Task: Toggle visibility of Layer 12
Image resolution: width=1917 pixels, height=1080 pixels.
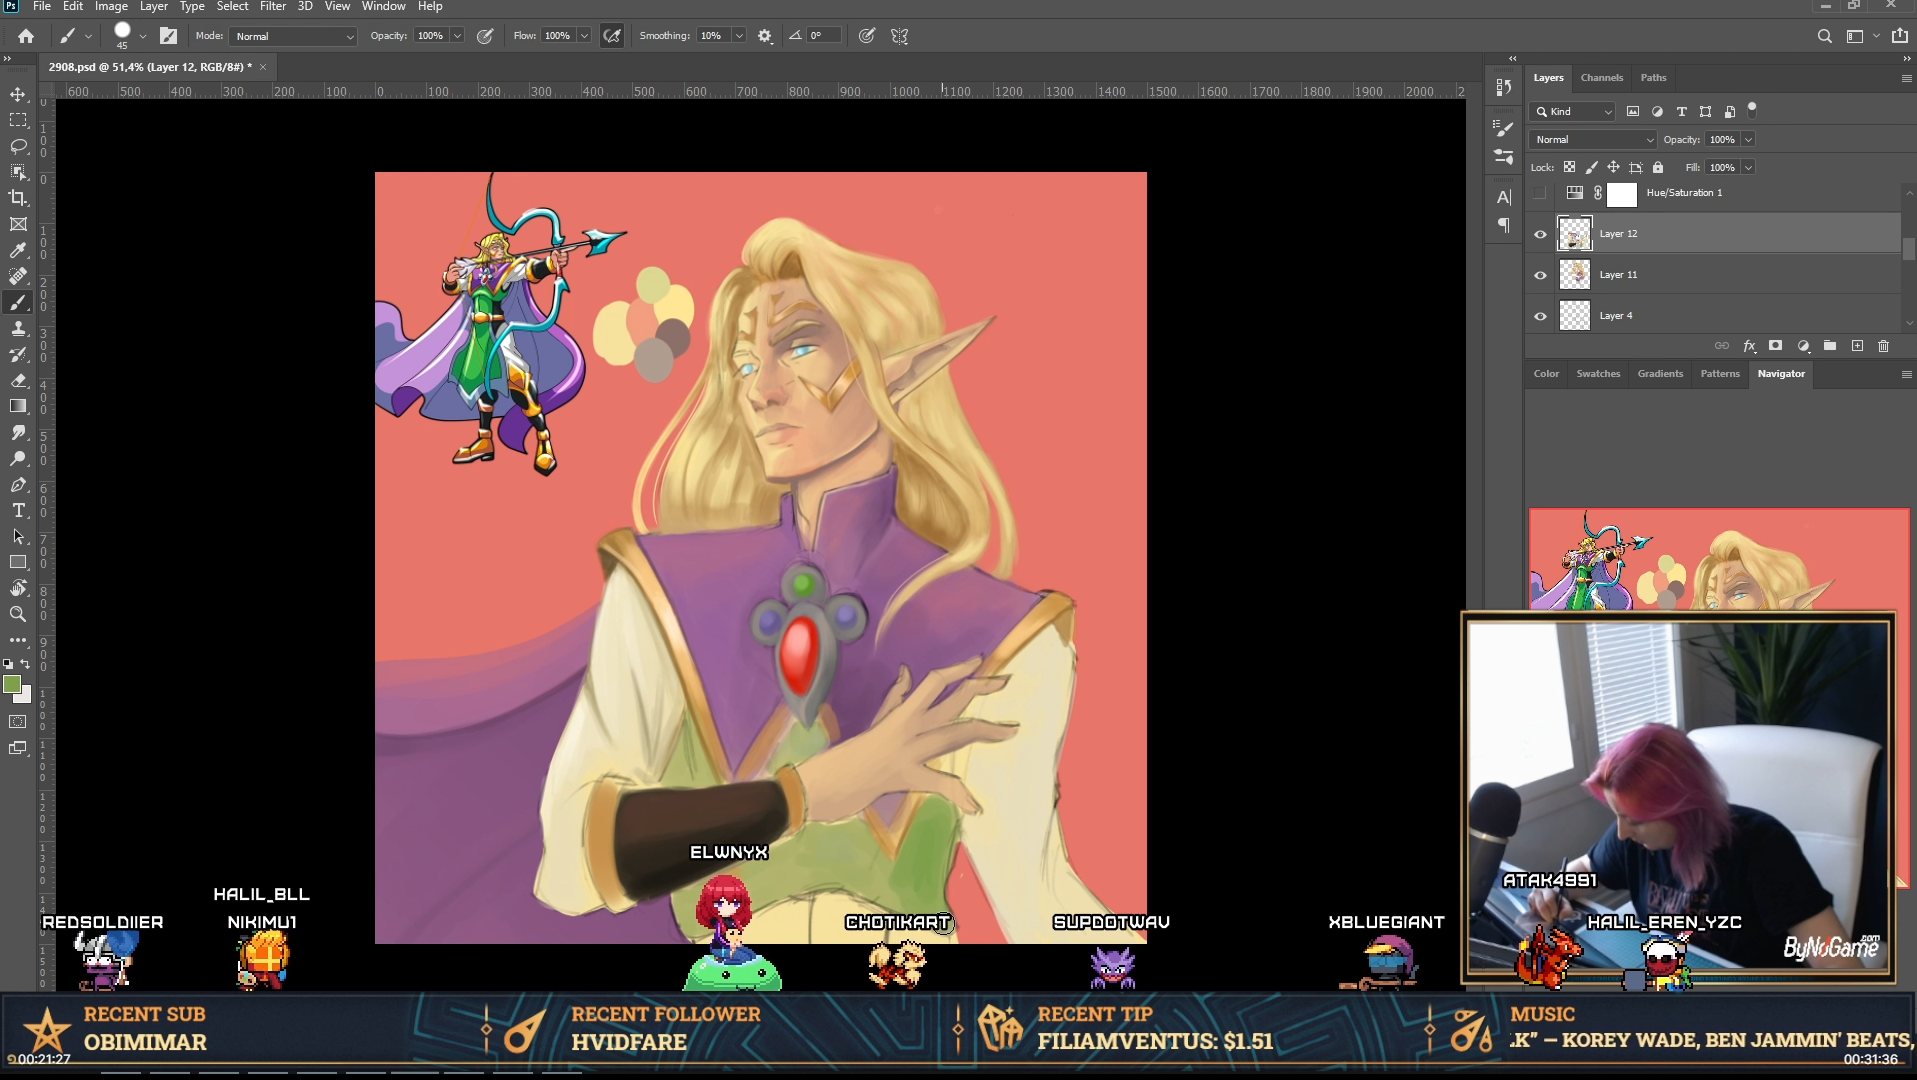Action: tap(1540, 234)
